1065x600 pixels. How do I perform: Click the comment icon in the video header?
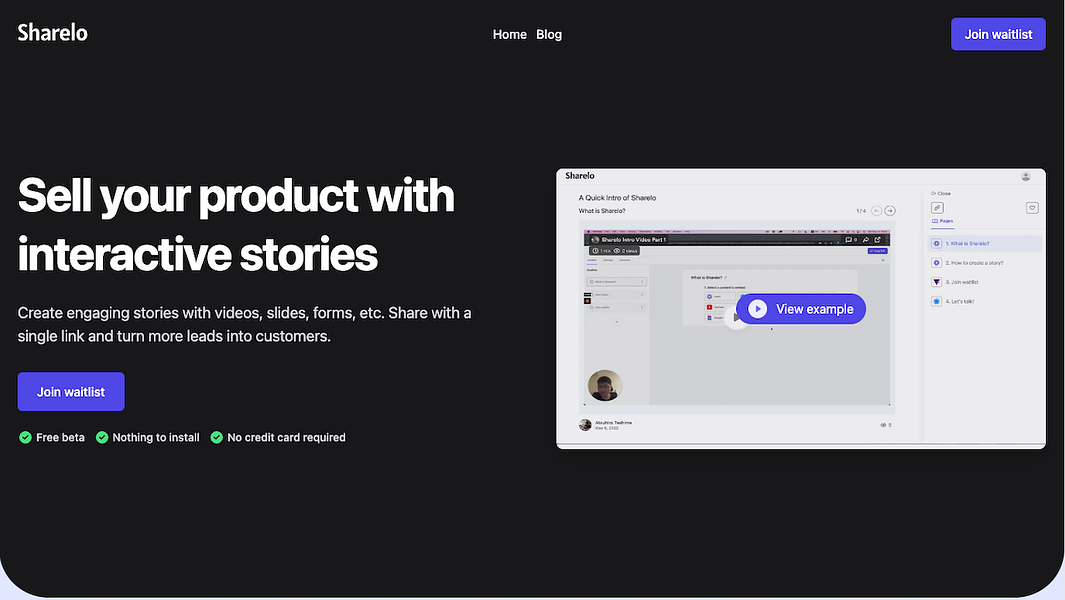coord(848,240)
